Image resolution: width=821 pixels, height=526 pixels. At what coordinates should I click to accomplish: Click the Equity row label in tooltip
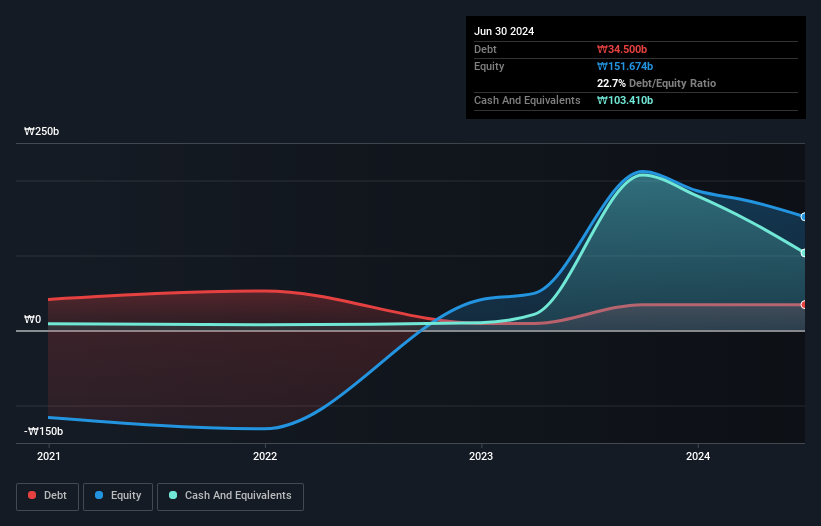coord(489,66)
